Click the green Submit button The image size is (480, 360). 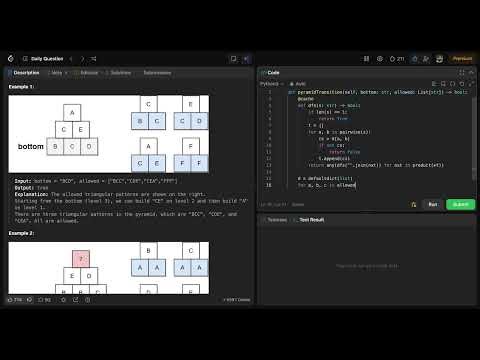[460, 204]
